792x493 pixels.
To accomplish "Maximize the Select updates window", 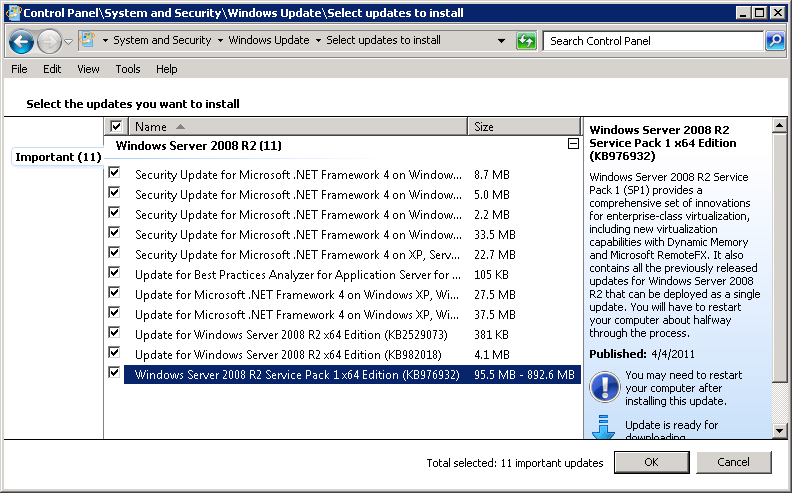I will [760, 13].
